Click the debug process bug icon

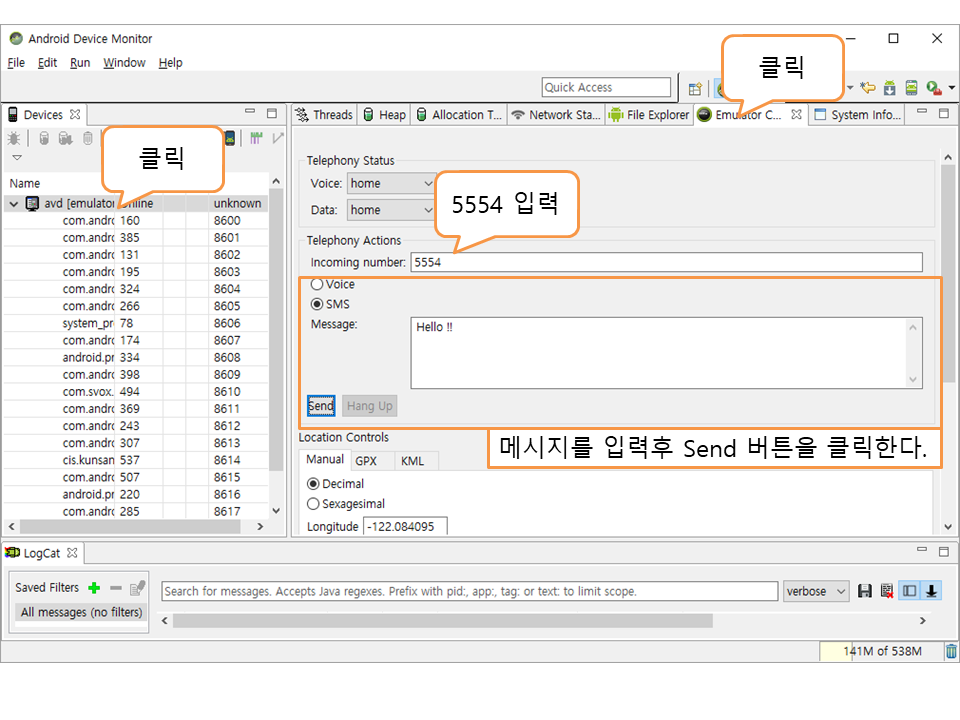pos(14,139)
